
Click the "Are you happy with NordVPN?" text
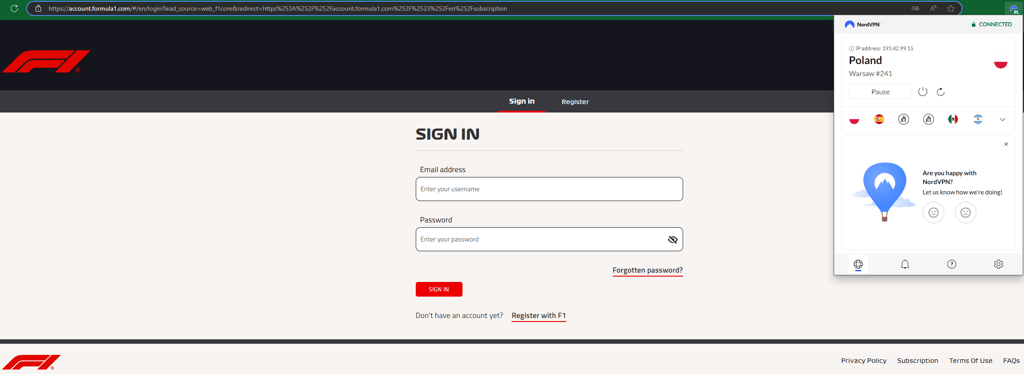pos(950,178)
